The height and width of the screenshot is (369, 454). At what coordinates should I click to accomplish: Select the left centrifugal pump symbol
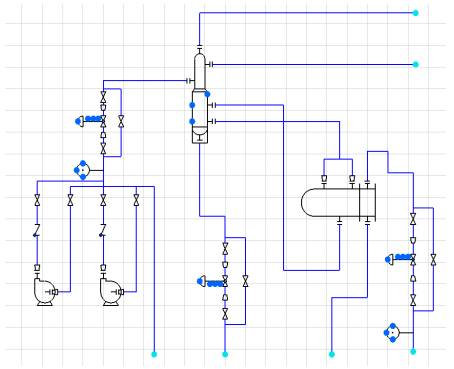pyautogui.click(x=46, y=291)
